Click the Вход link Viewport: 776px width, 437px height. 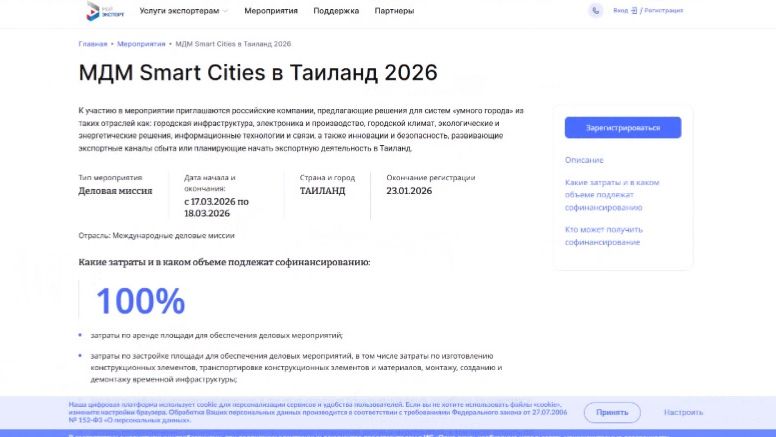[x=620, y=10]
